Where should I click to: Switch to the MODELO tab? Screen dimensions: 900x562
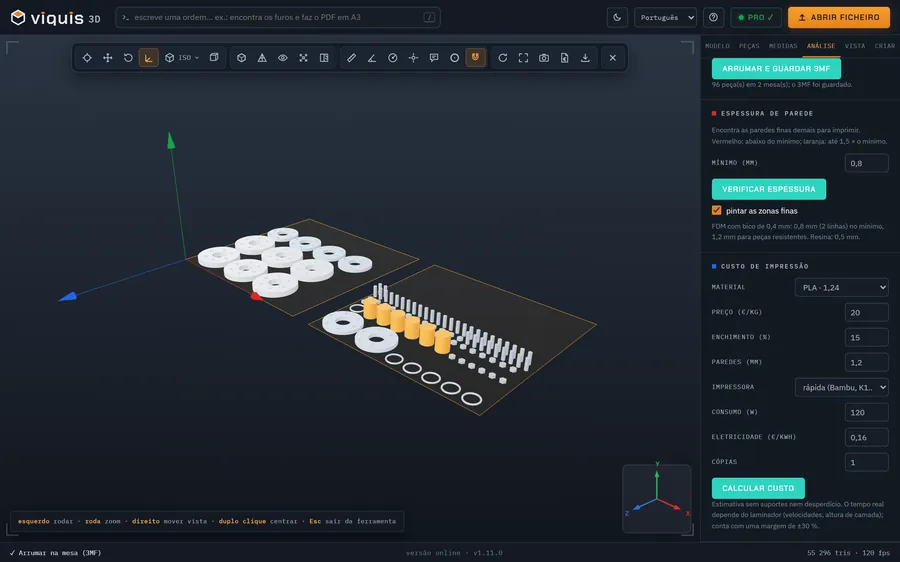point(717,46)
